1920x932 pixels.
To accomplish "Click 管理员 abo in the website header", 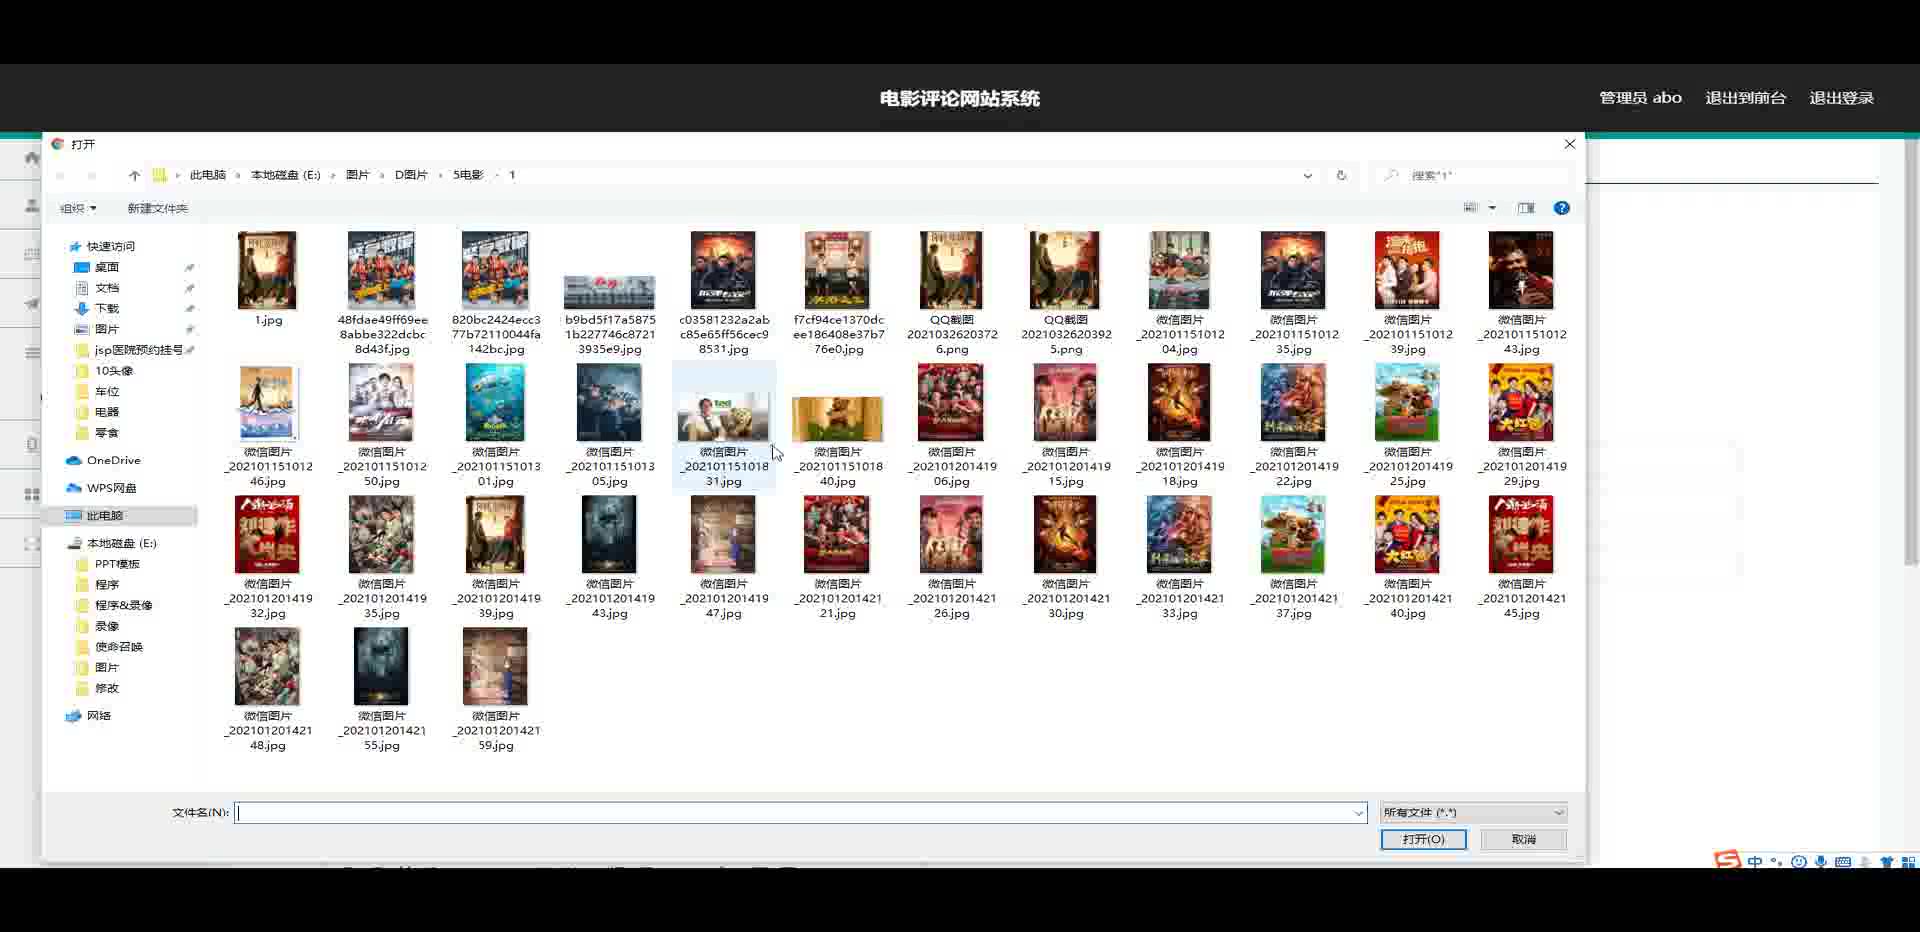I will [x=1640, y=98].
